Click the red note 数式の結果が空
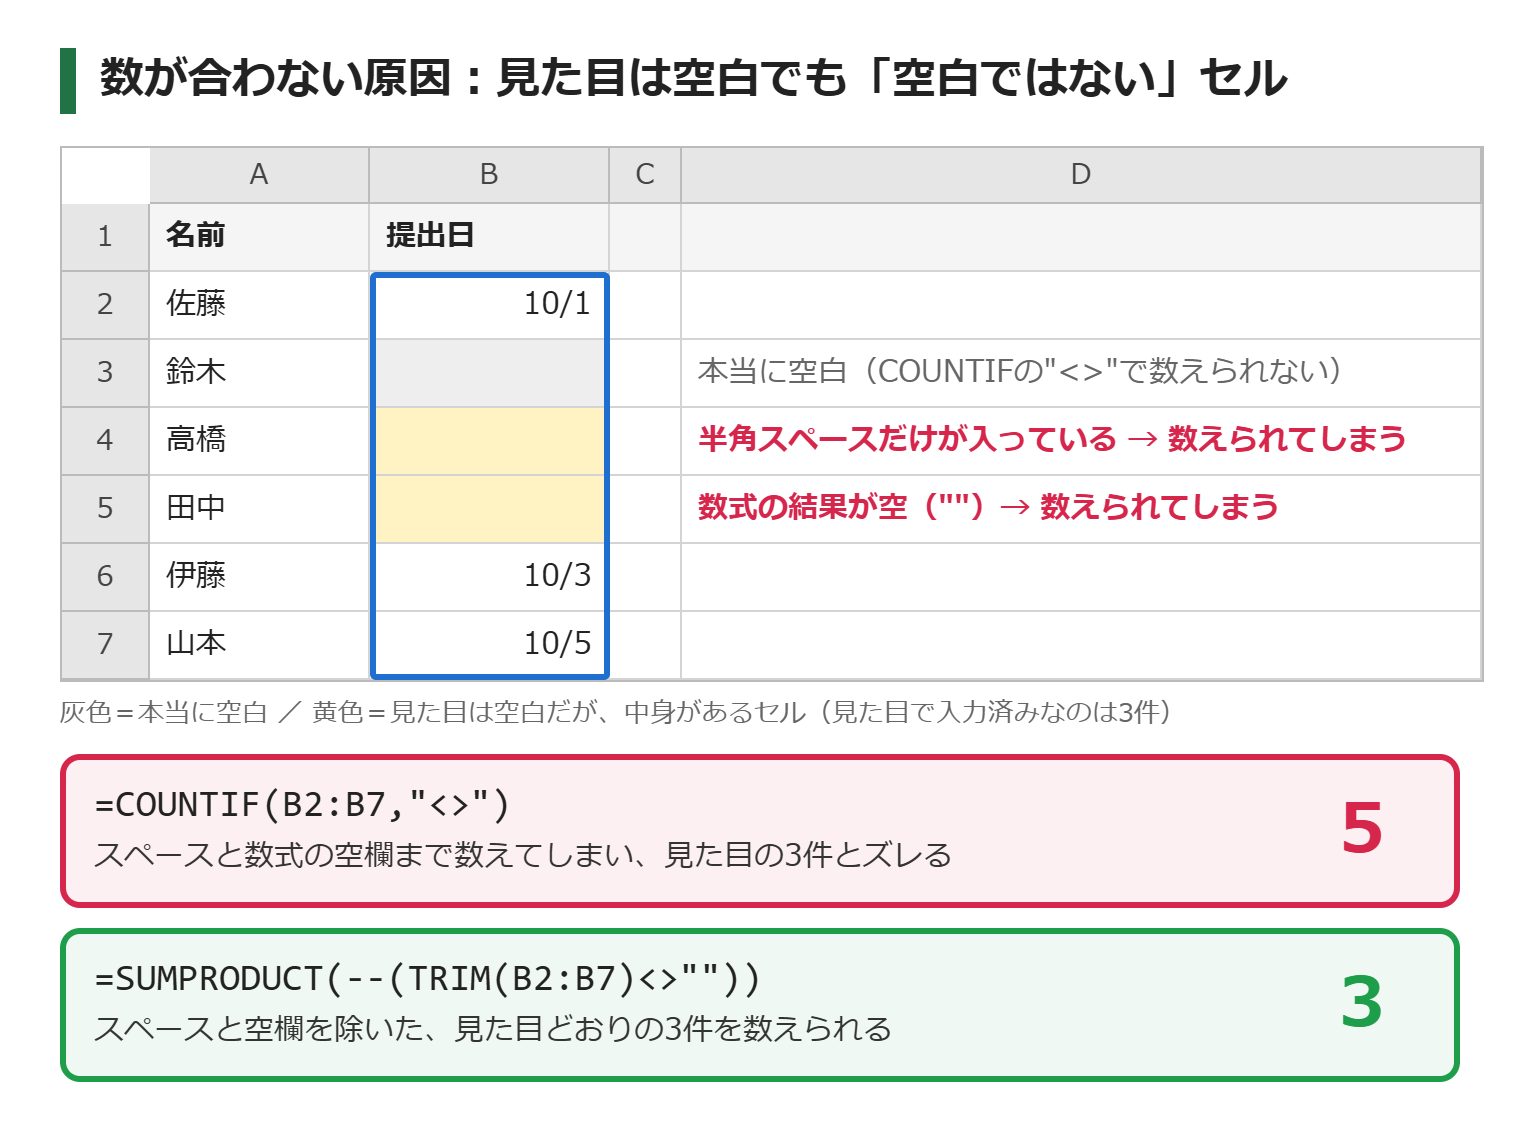Image resolution: width=1520 pixels, height=1138 pixels. pyautogui.click(x=988, y=507)
